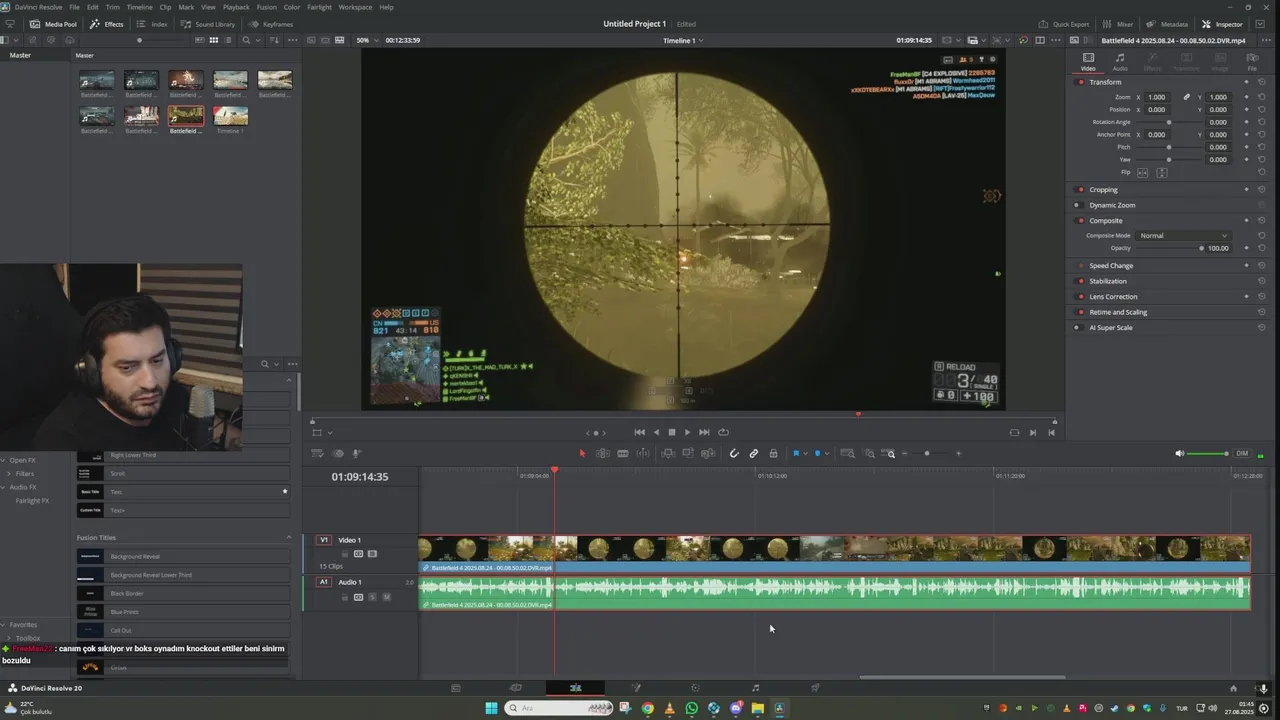Screen dimensions: 1280x720
Task: Click the Zoom link chain icon in Inspector
Action: (1187, 97)
